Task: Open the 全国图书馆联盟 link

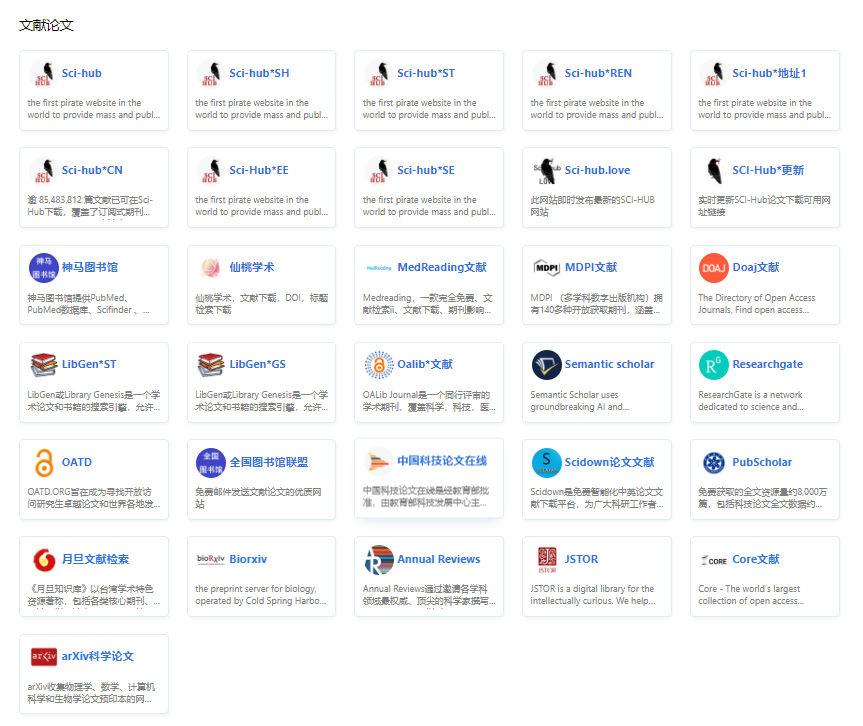Action: pos(269,462)
